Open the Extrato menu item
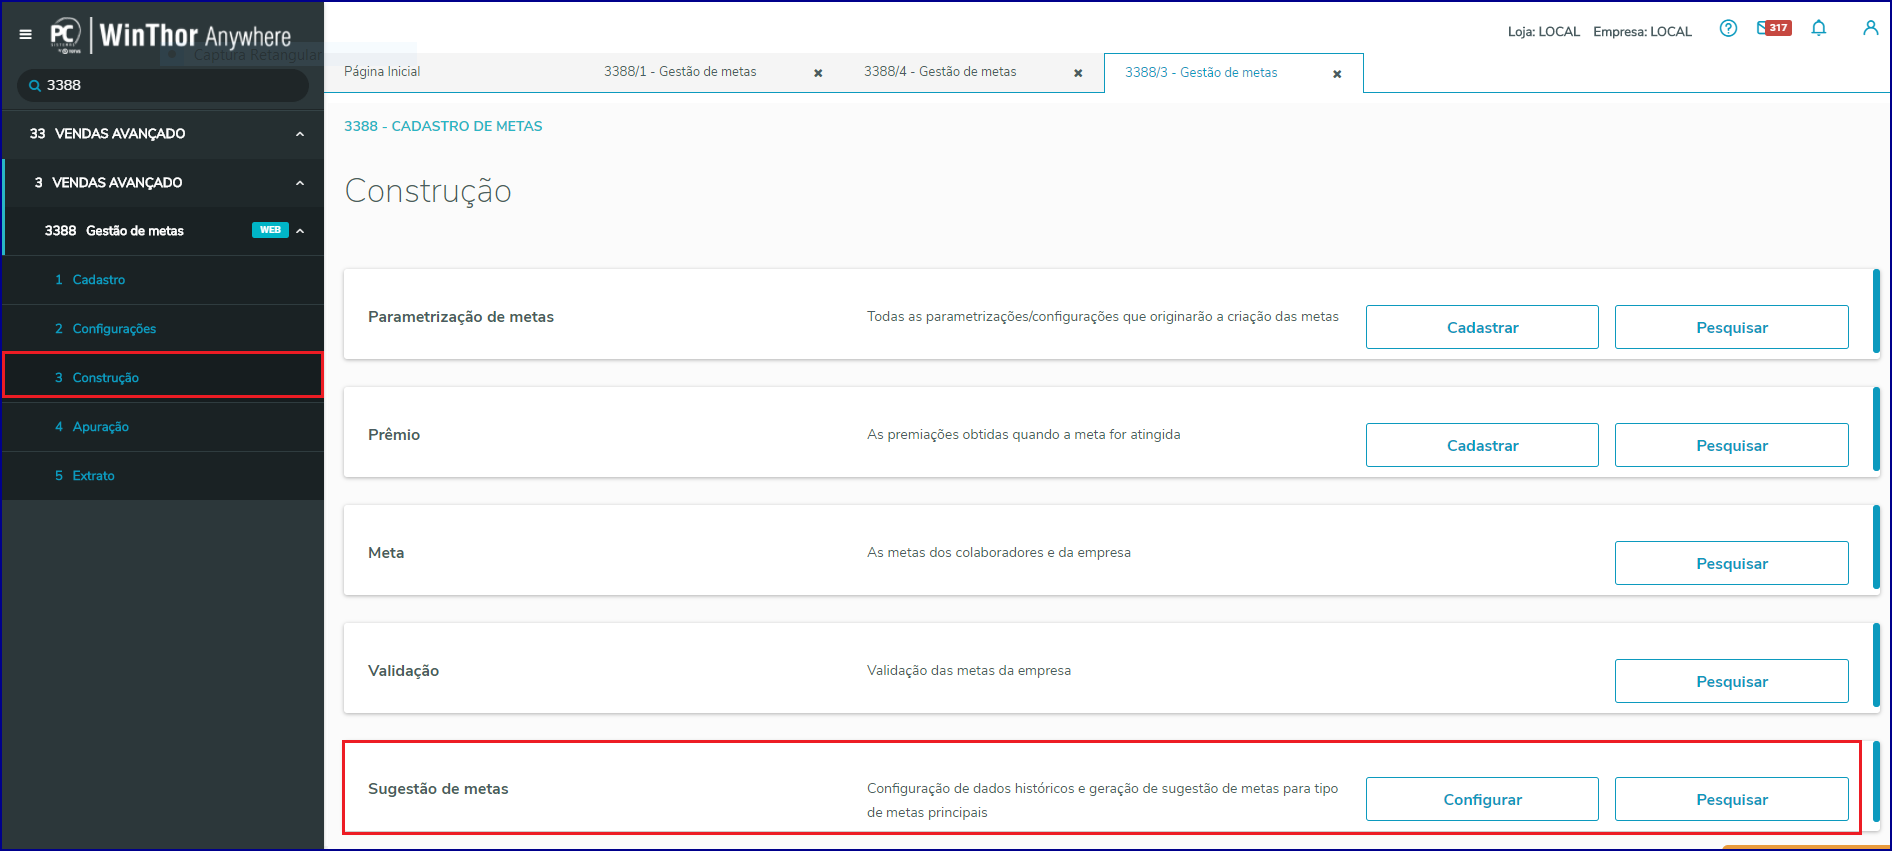This screenshot has height=851, width=1892. click(164, 476)
